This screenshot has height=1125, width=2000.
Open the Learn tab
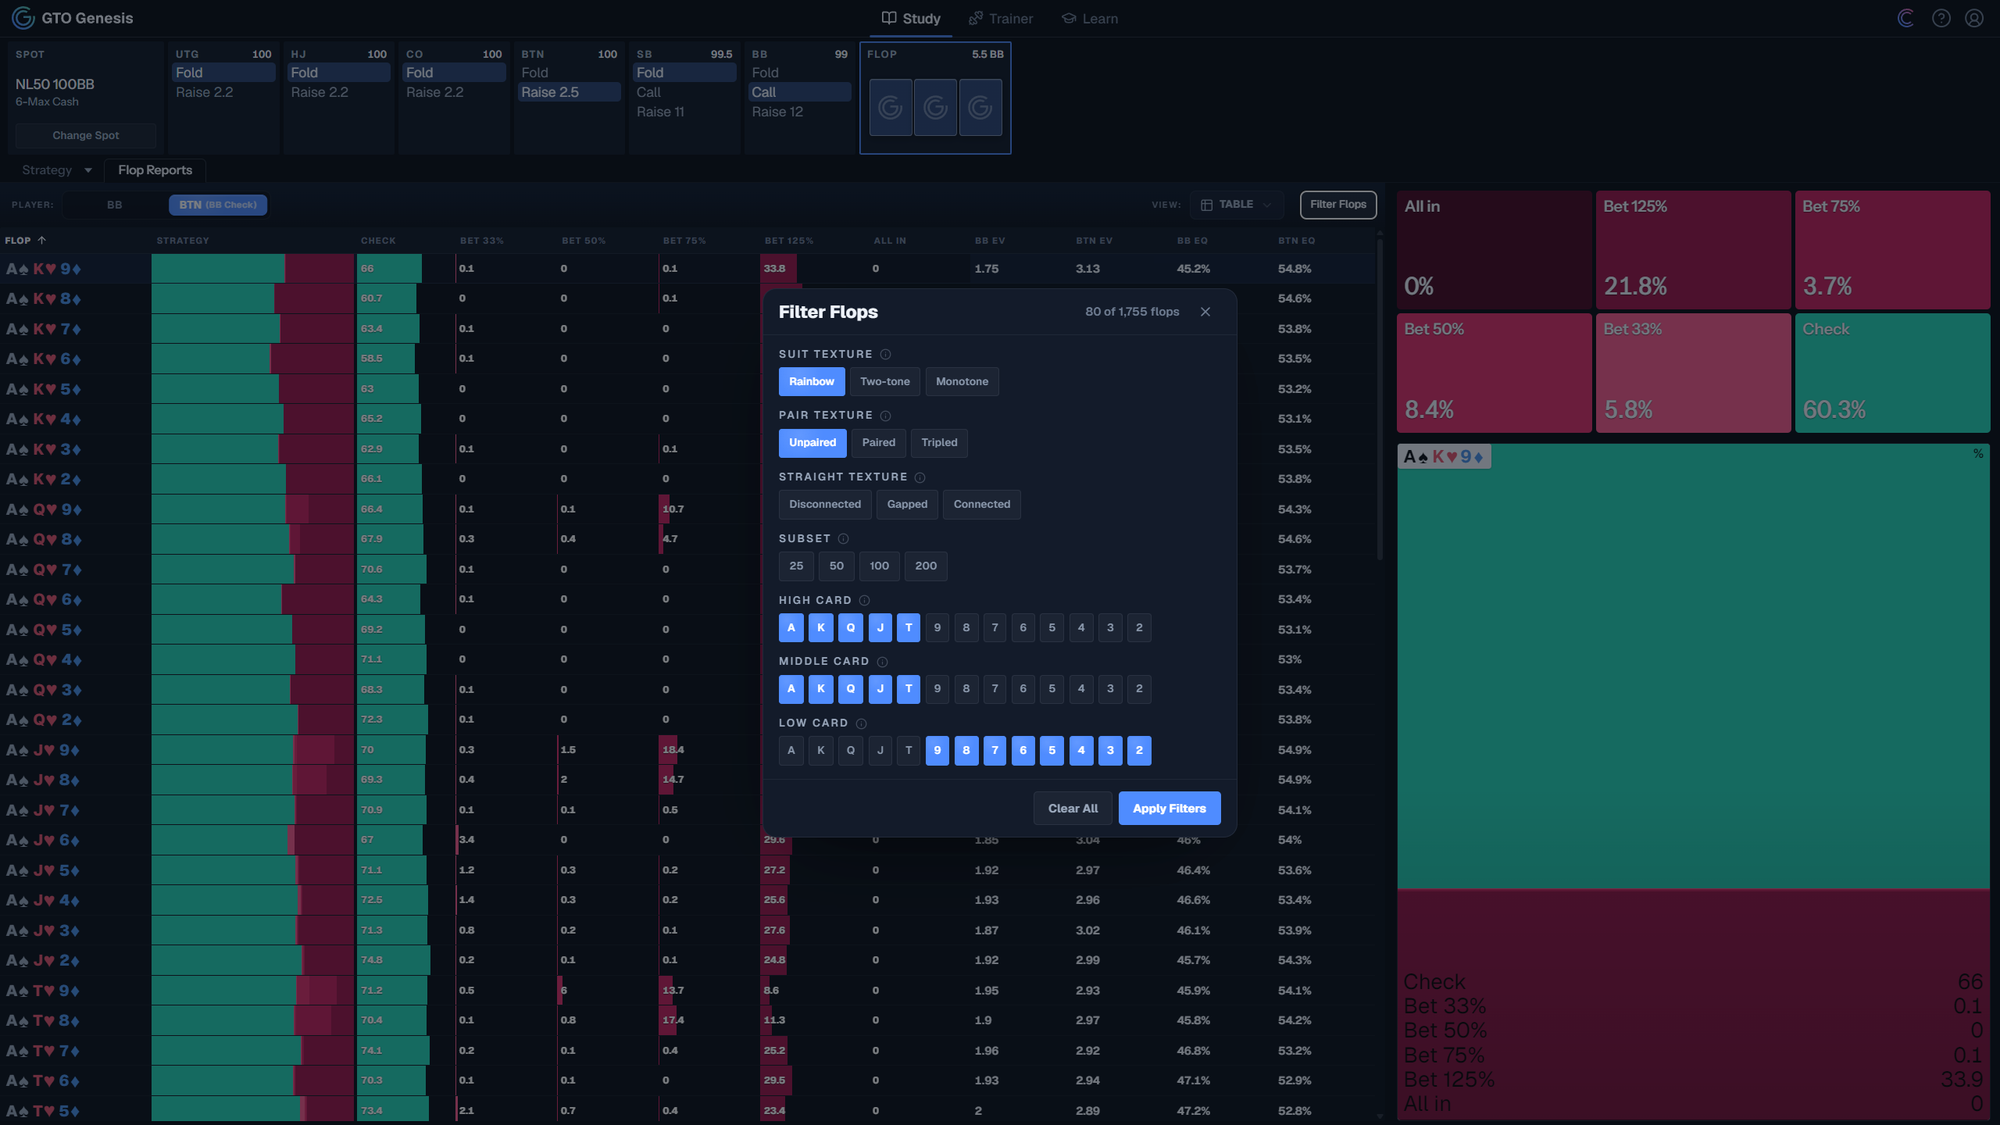(x=1090, y=18)
